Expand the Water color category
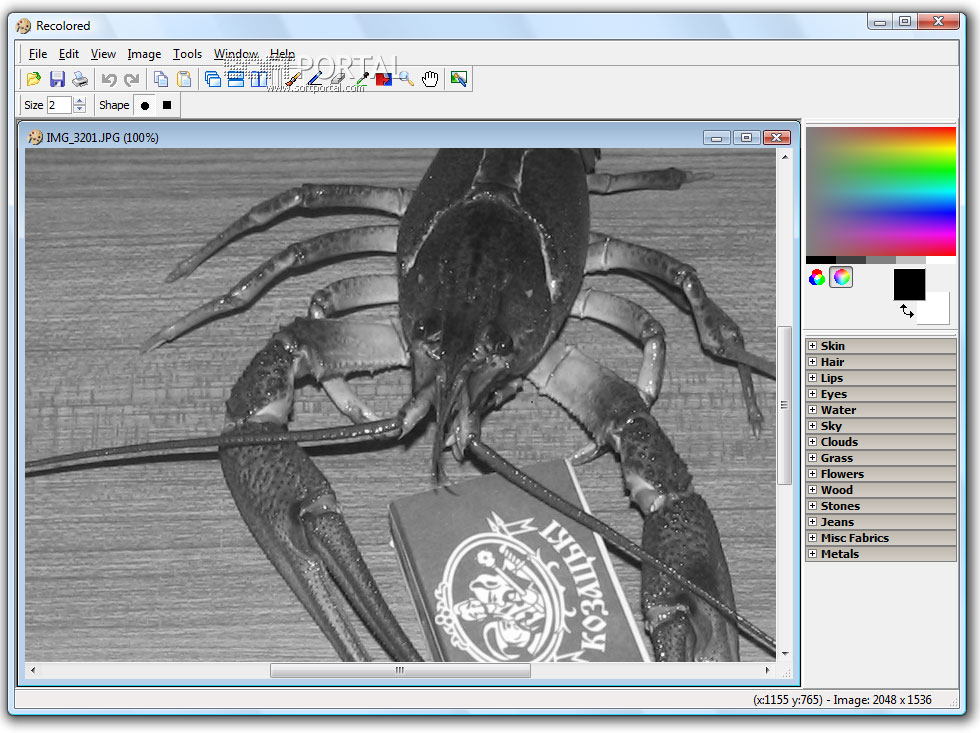Screen dimensions: 980x733 (812, 410)
